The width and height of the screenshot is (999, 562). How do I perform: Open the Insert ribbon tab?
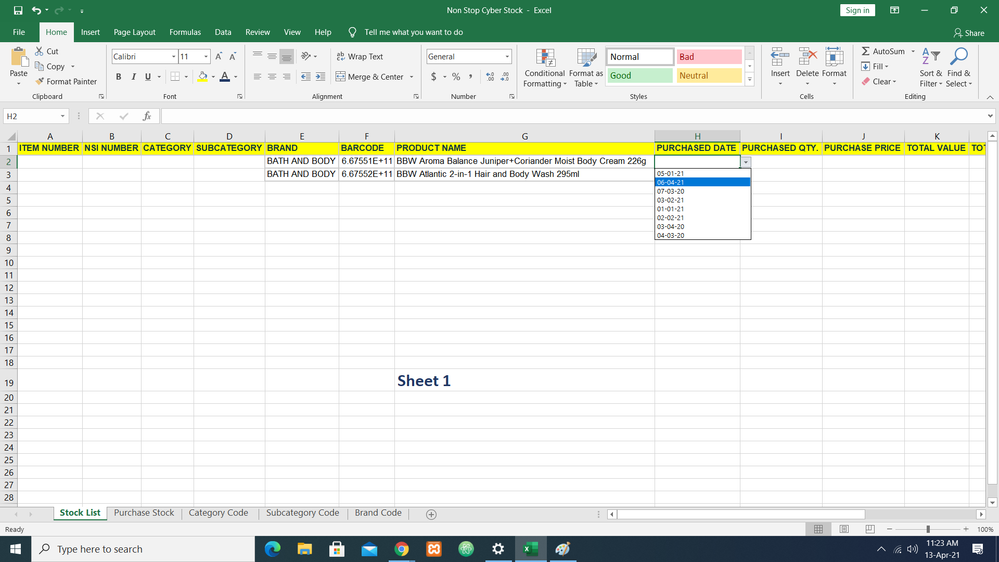(90, 32)
